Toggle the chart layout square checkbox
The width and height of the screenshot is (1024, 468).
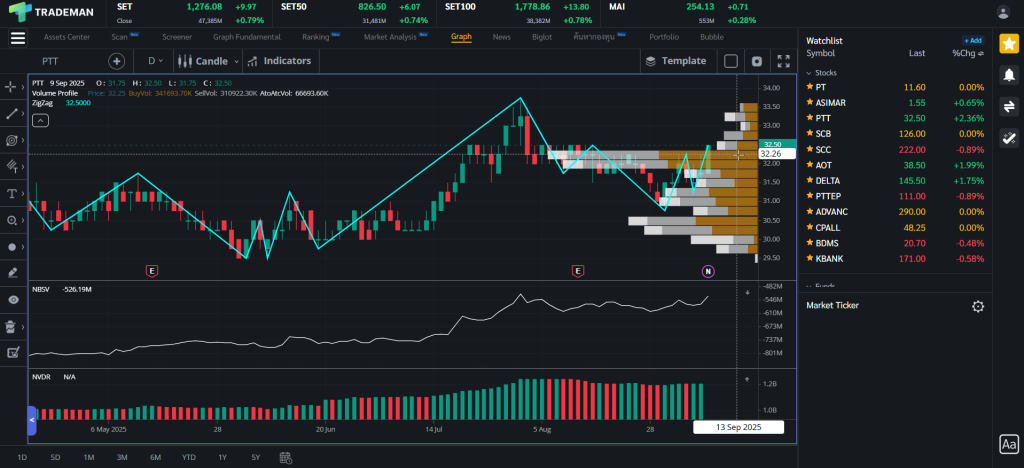731,61
